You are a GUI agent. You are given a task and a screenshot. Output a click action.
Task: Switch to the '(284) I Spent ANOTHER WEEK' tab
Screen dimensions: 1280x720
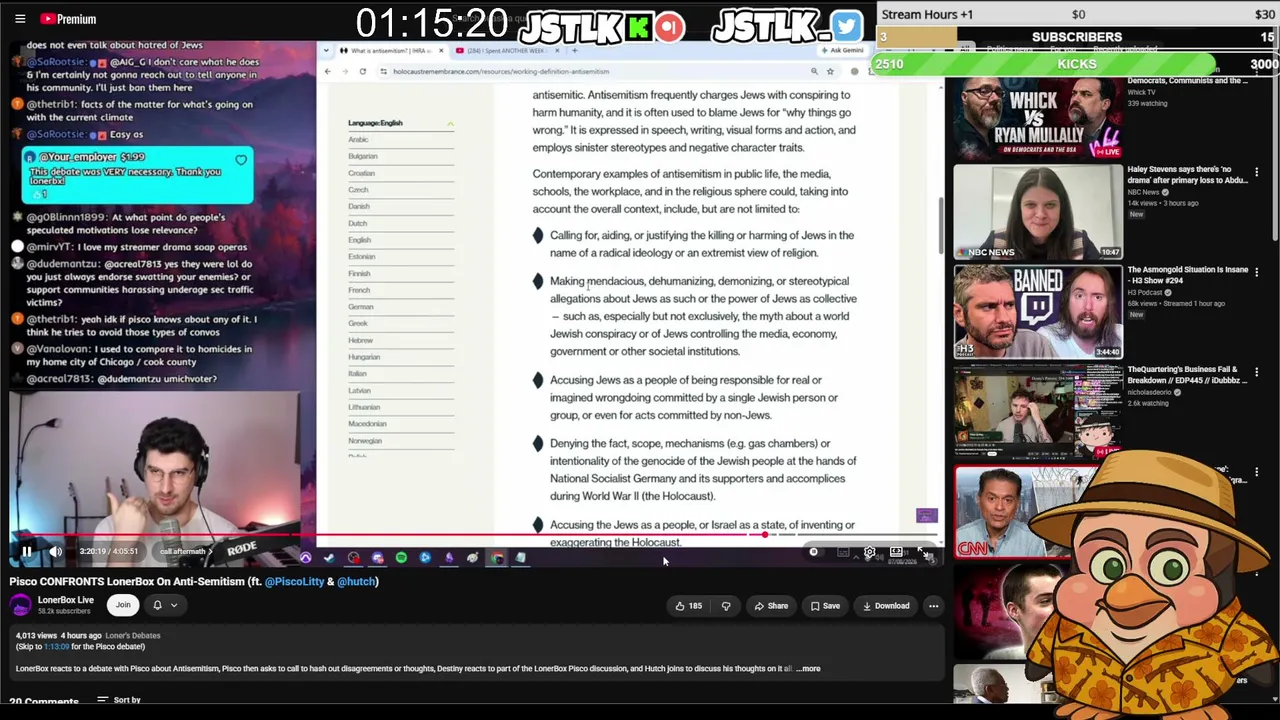tap(506, 50)
